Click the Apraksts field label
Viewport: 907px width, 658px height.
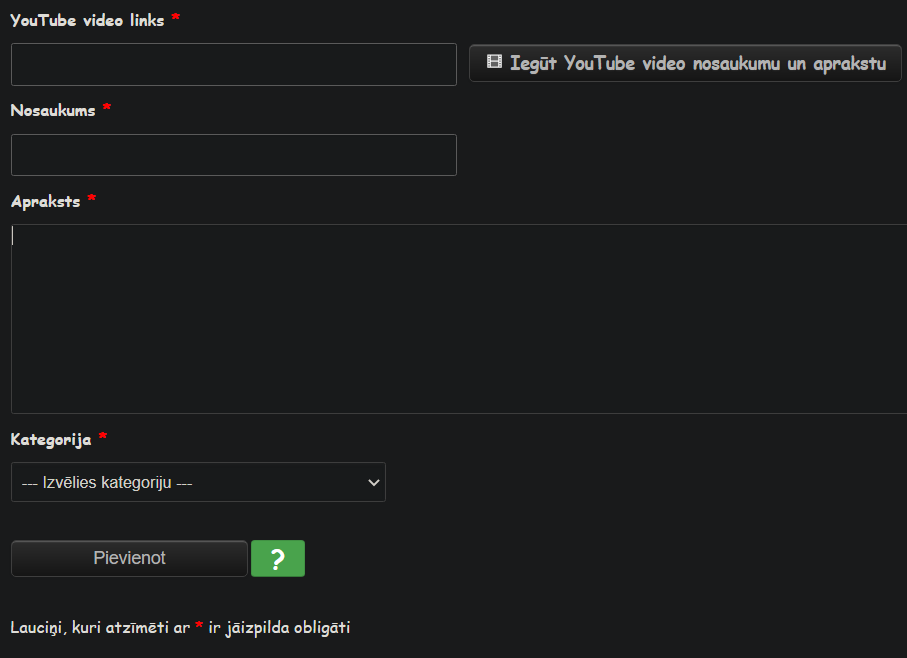[x=46, y=202]
